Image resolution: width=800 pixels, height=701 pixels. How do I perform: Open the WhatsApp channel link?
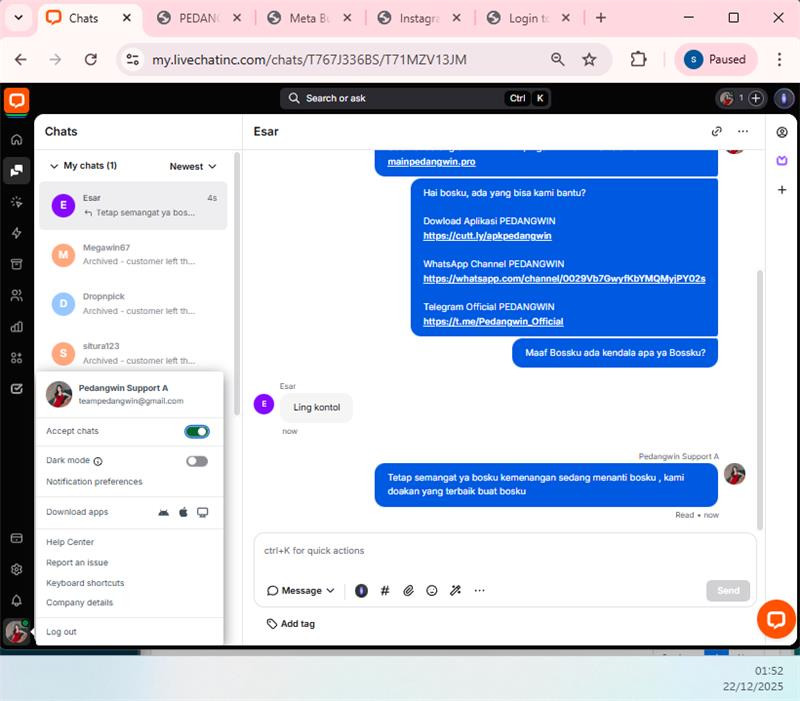pos(564,279)
